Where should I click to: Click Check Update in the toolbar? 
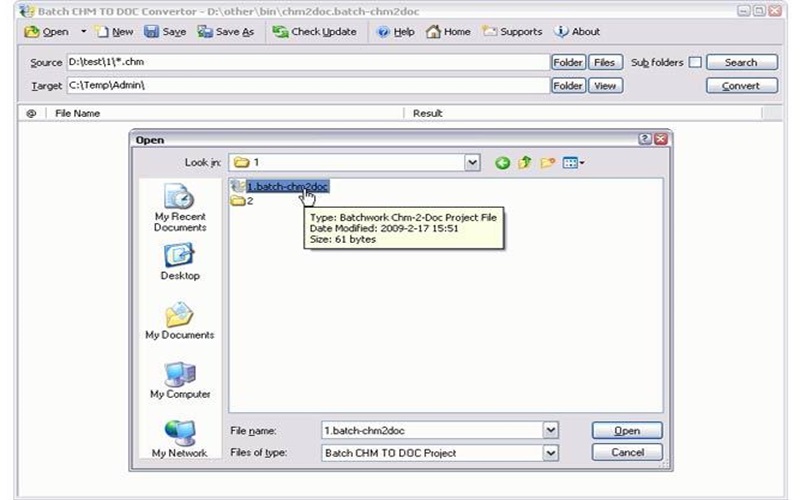pyautogui.click(x=314, y=32)
